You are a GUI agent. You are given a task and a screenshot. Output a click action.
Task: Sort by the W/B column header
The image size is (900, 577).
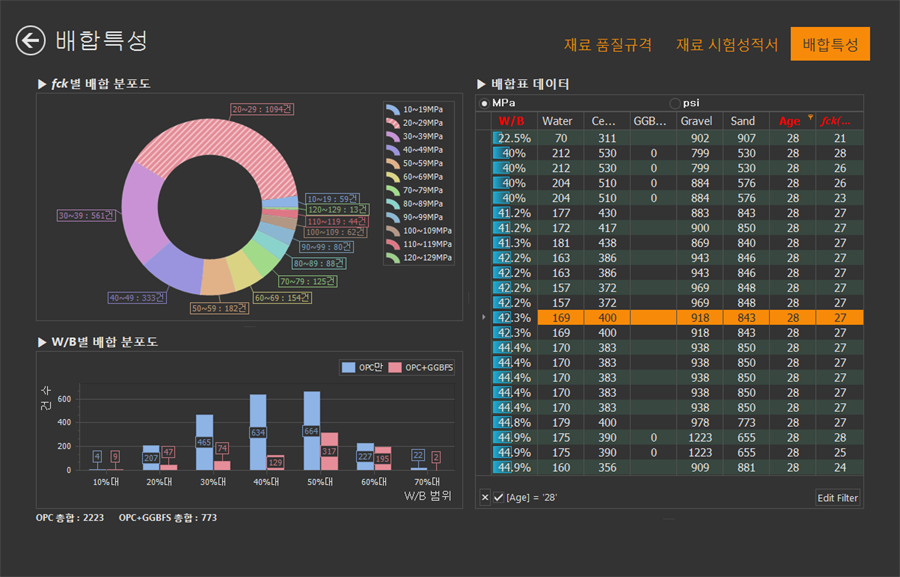point(511,121)
